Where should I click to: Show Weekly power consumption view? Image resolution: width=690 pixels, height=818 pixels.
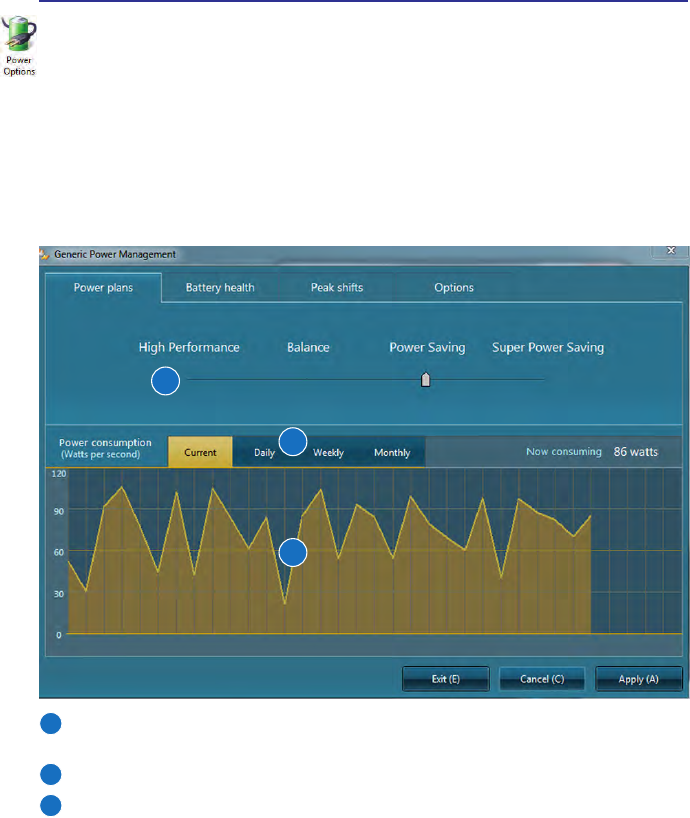pyautogui.click(x=328, y=453)
